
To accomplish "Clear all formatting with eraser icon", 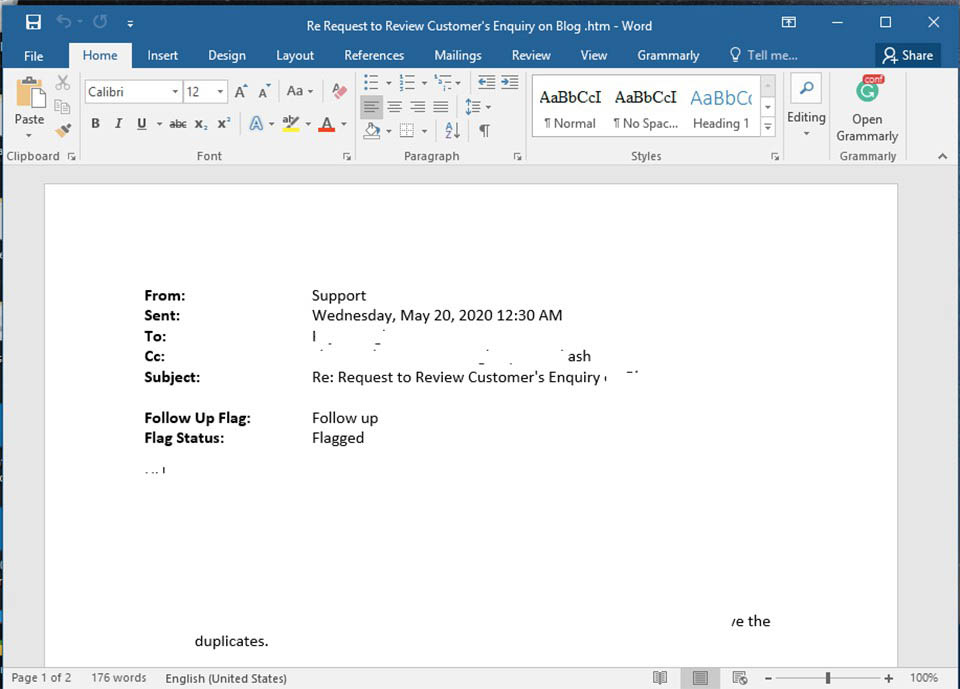I will point(339,91).
